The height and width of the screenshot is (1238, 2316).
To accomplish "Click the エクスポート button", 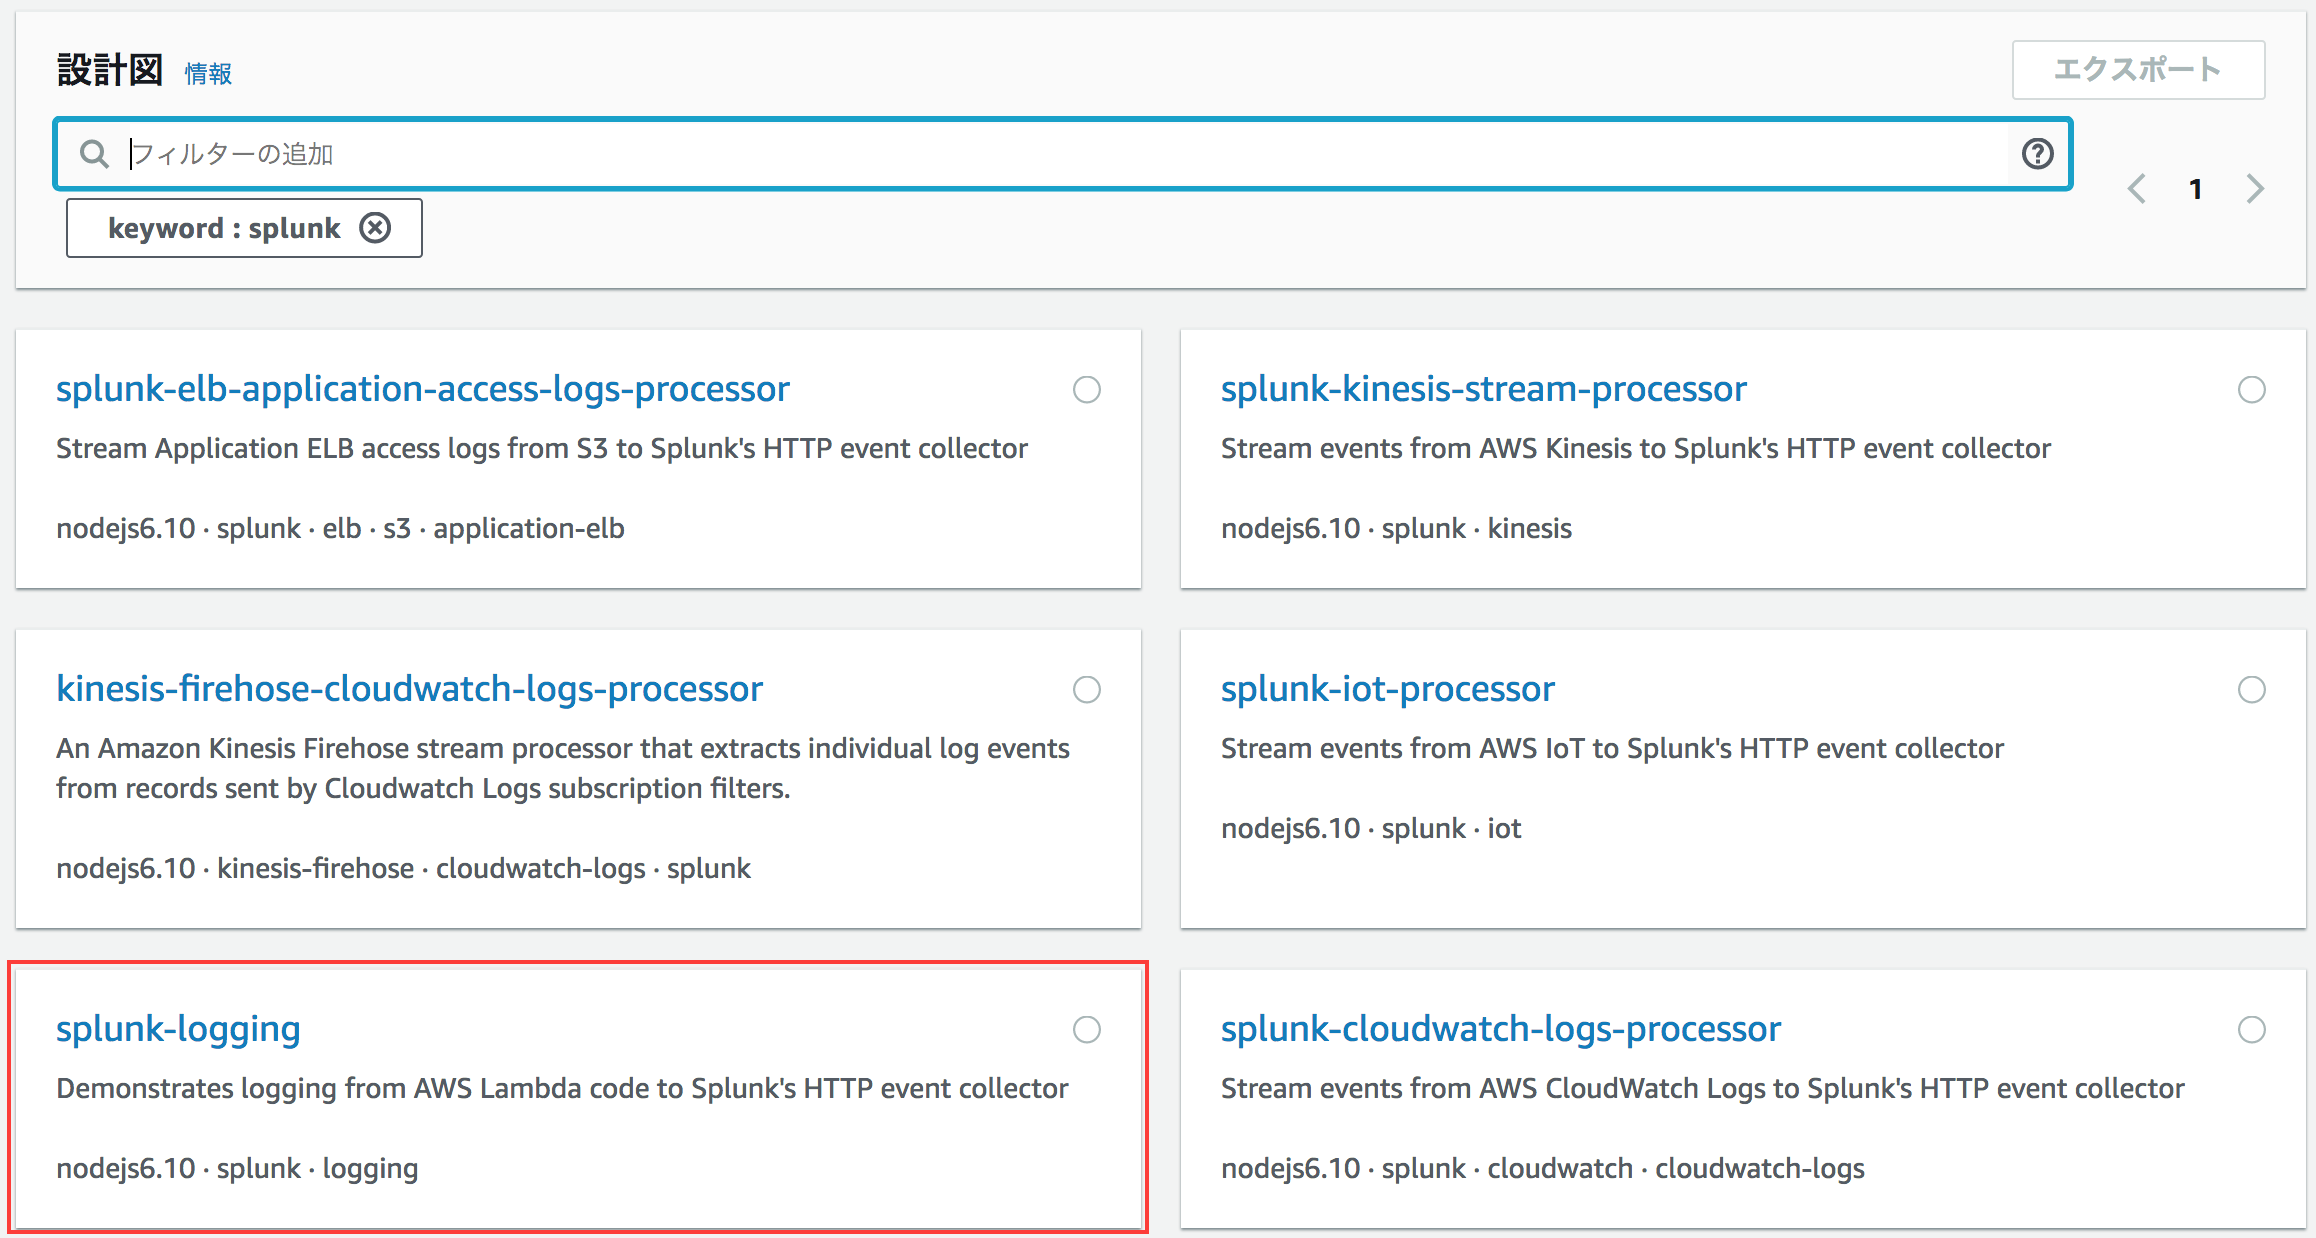I will click(2138, 70).
